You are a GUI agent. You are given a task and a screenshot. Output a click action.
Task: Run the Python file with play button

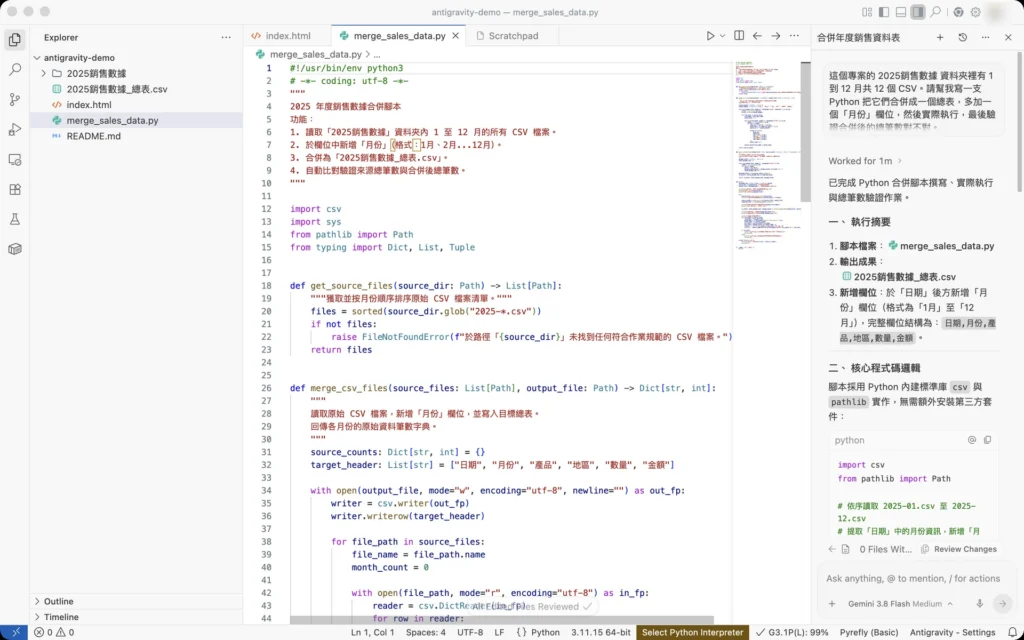(x=710, y=36)
